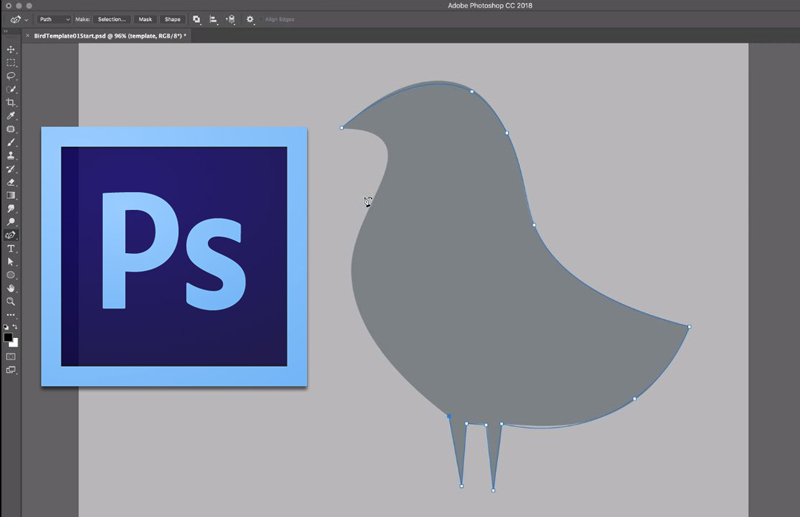The width and height of the screenshot is (800, 517).
Task: Close the BirdTemplate01Start.psd document tab
Action: coord(28,36)
